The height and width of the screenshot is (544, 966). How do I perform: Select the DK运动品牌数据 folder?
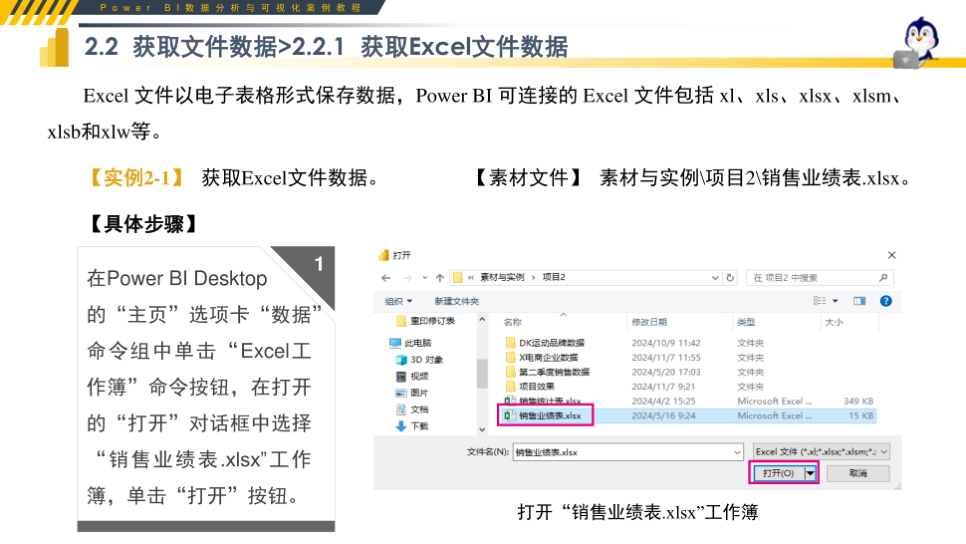545,343
